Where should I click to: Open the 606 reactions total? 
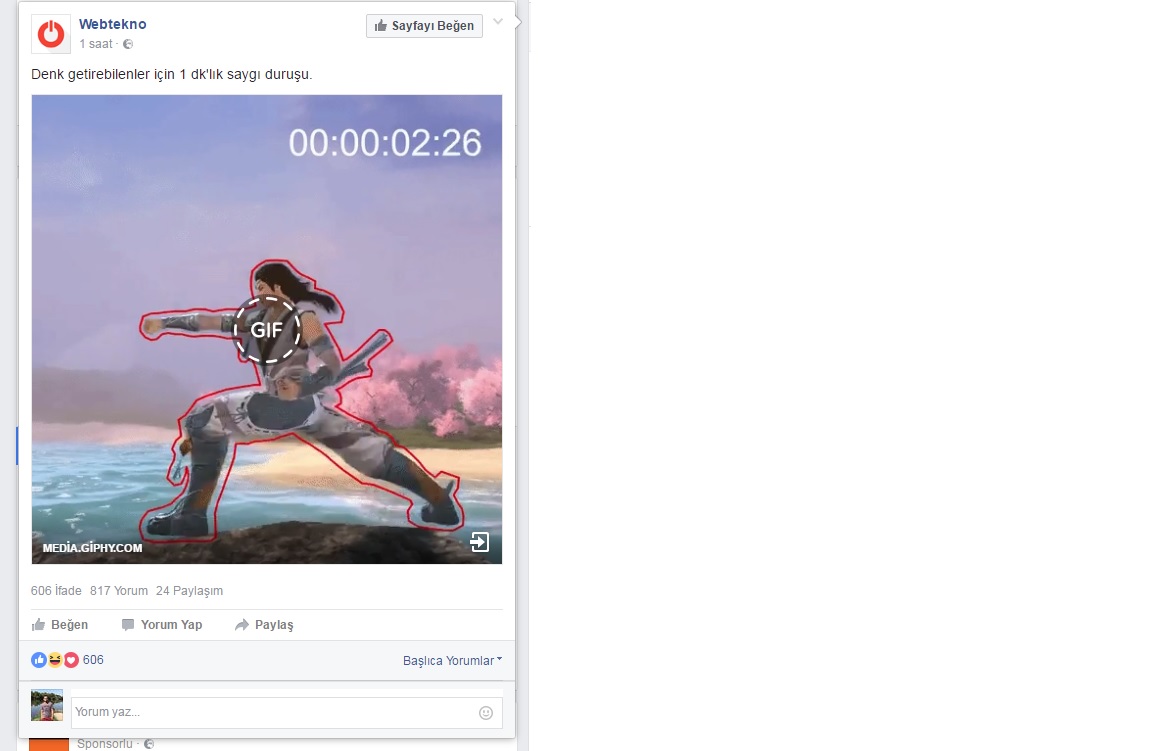point(93,660)
